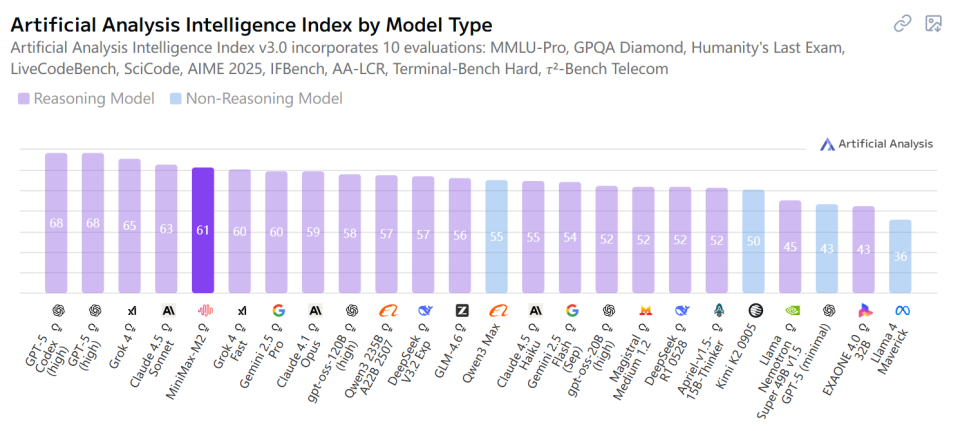Screen dimensions: 960x431
Task: Click the Artificial Analysis watermark logo
Action: click(x=876, y=144)
